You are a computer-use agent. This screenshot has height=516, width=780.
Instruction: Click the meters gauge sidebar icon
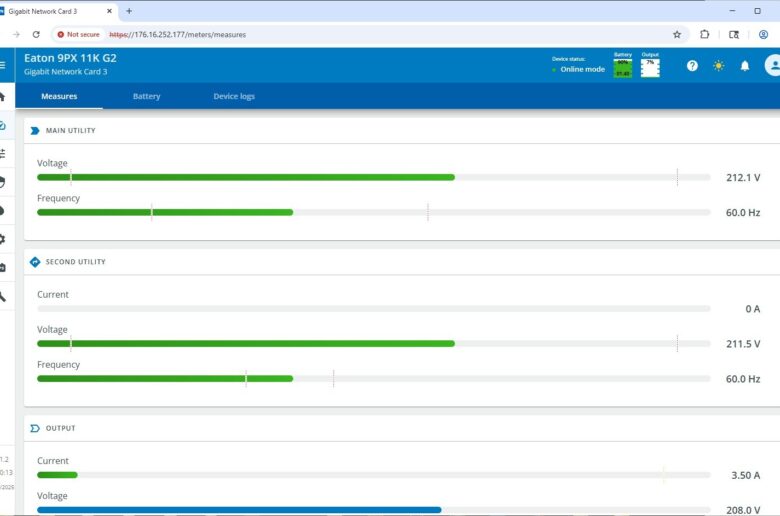pyautogui.click(x=3, y=125)
